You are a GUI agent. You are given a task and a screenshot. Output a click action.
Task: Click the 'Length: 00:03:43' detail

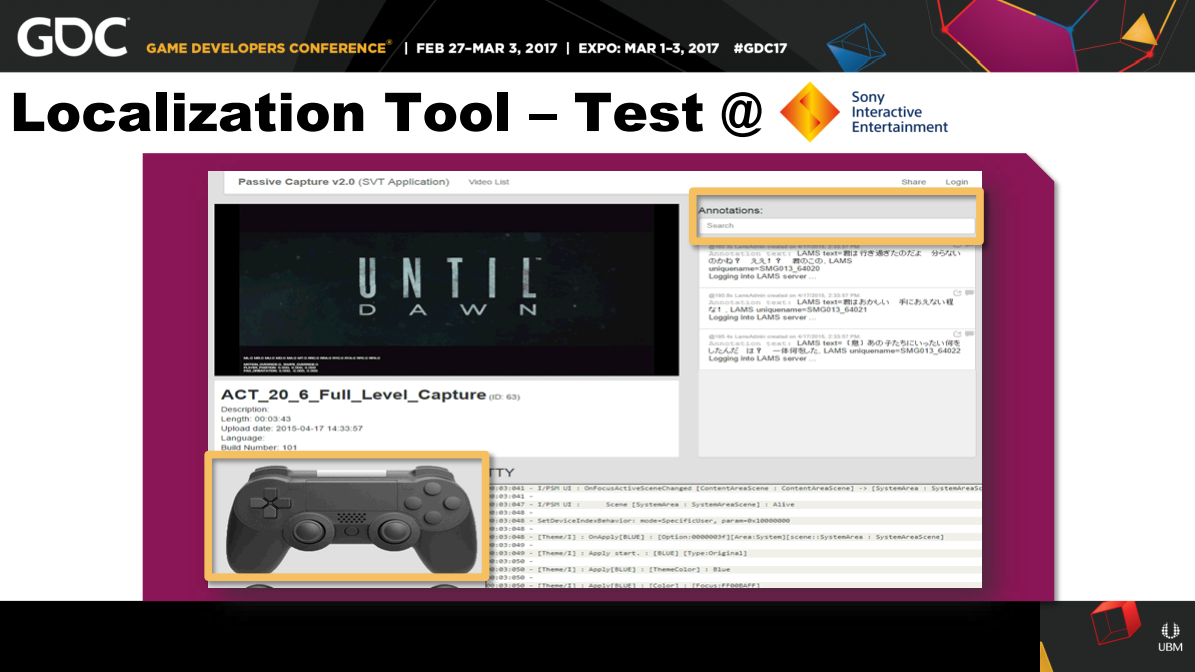(255, 419)
